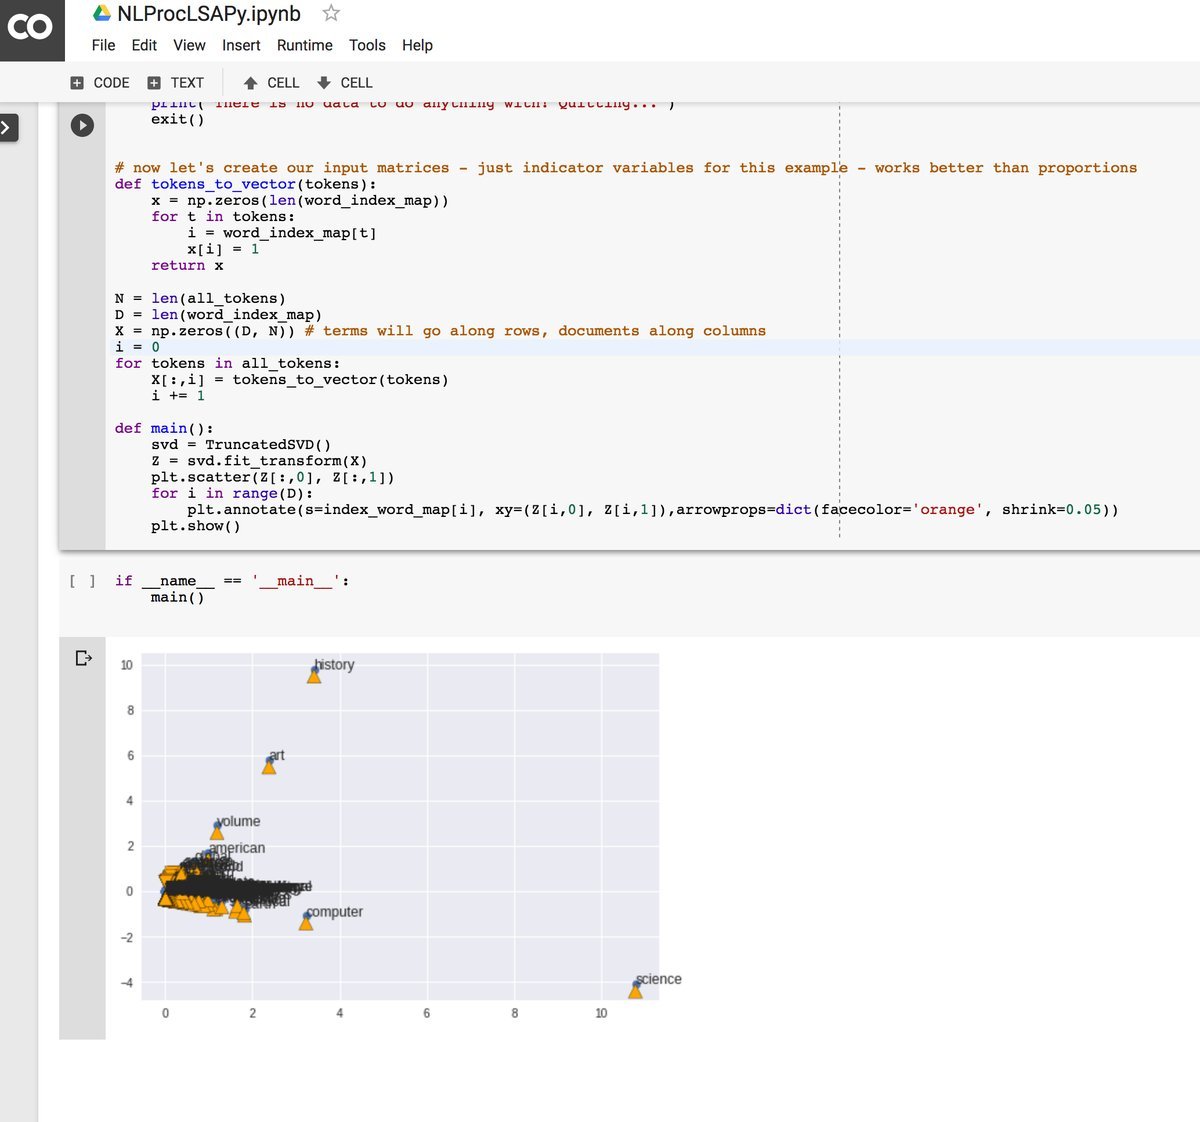
Task: Click the 'computer' point label in plot
Action: point(335,912)
